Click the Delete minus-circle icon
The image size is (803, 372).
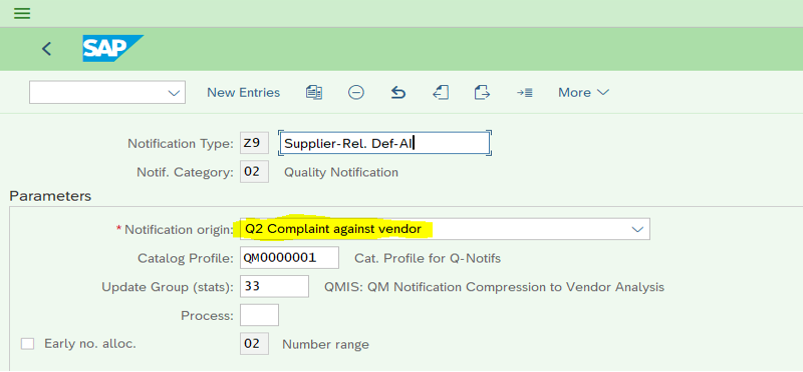[x=356, y=93]
